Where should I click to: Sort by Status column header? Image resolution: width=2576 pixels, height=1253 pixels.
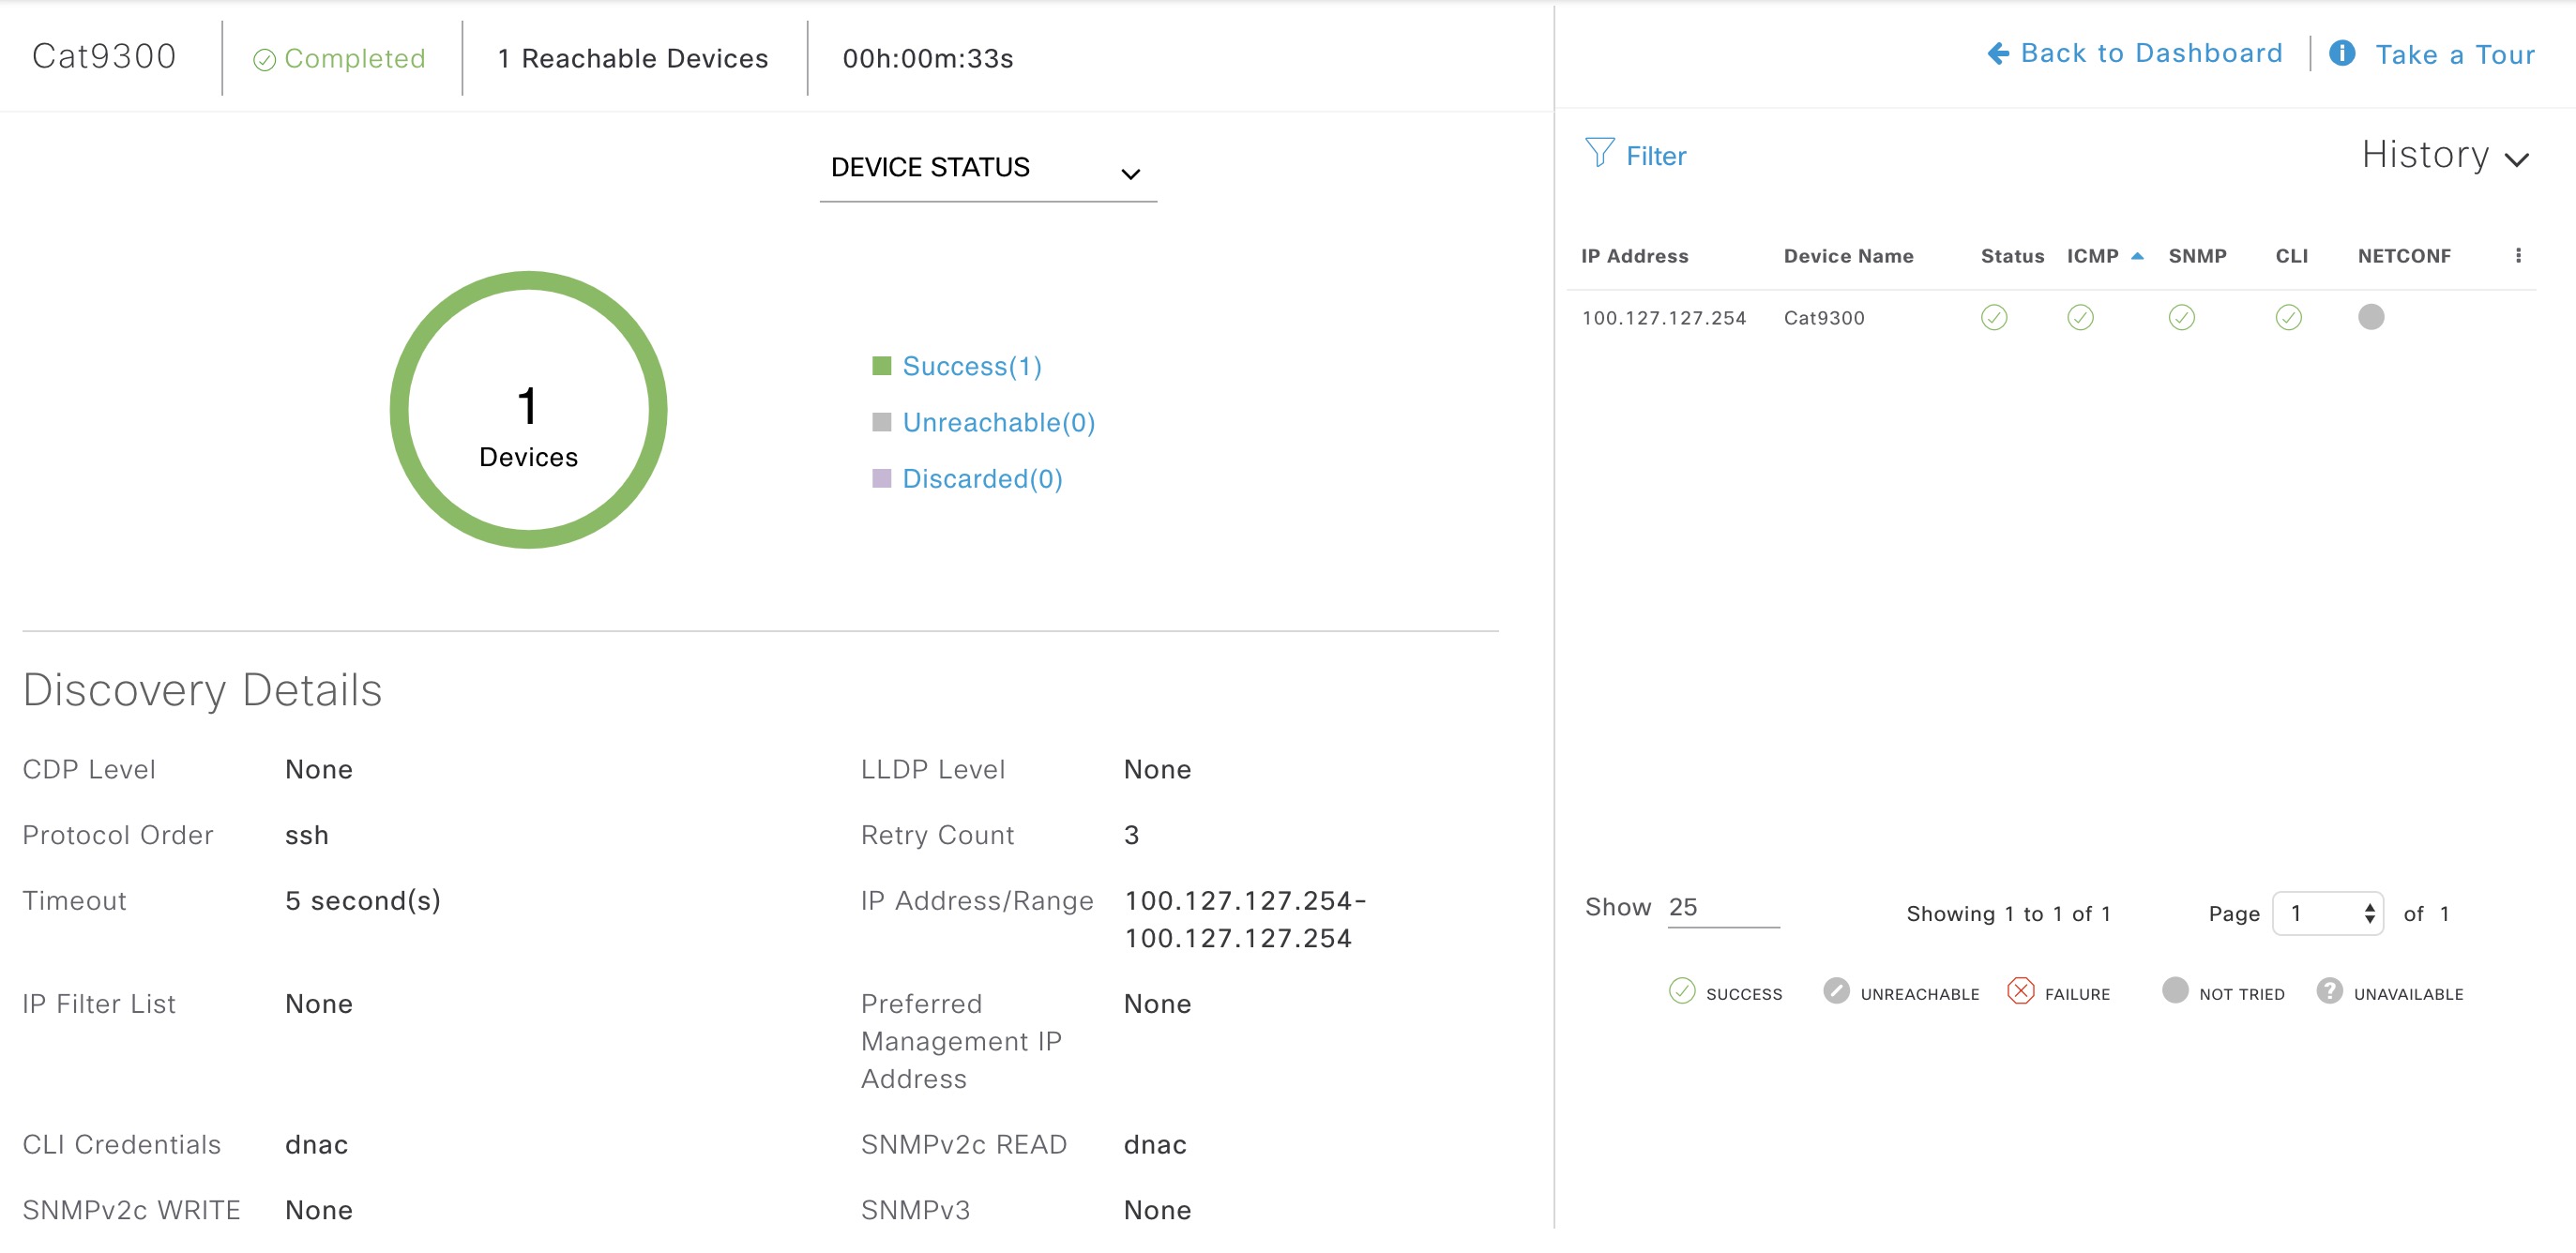2012,256
